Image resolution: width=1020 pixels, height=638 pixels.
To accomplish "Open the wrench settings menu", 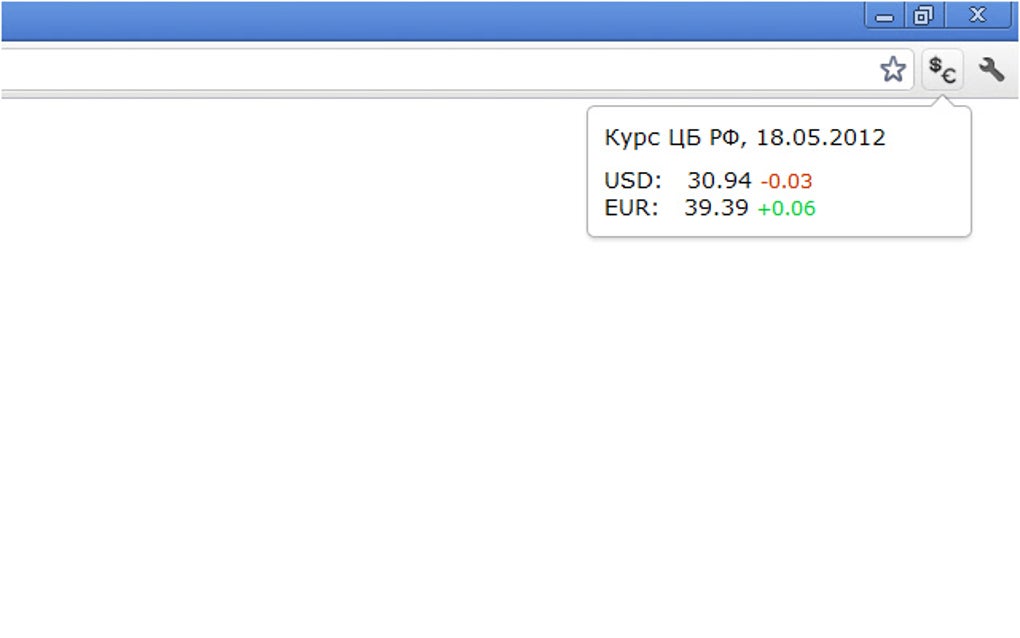I will point(991,69).
